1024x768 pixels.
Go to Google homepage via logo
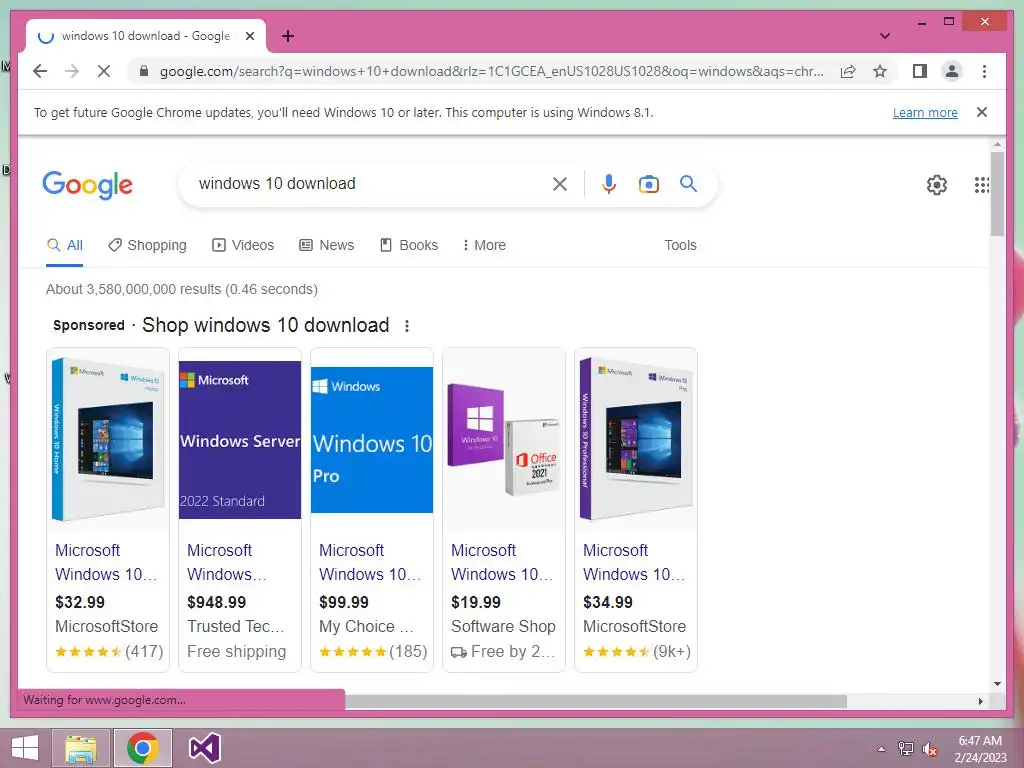click(88, 185)
